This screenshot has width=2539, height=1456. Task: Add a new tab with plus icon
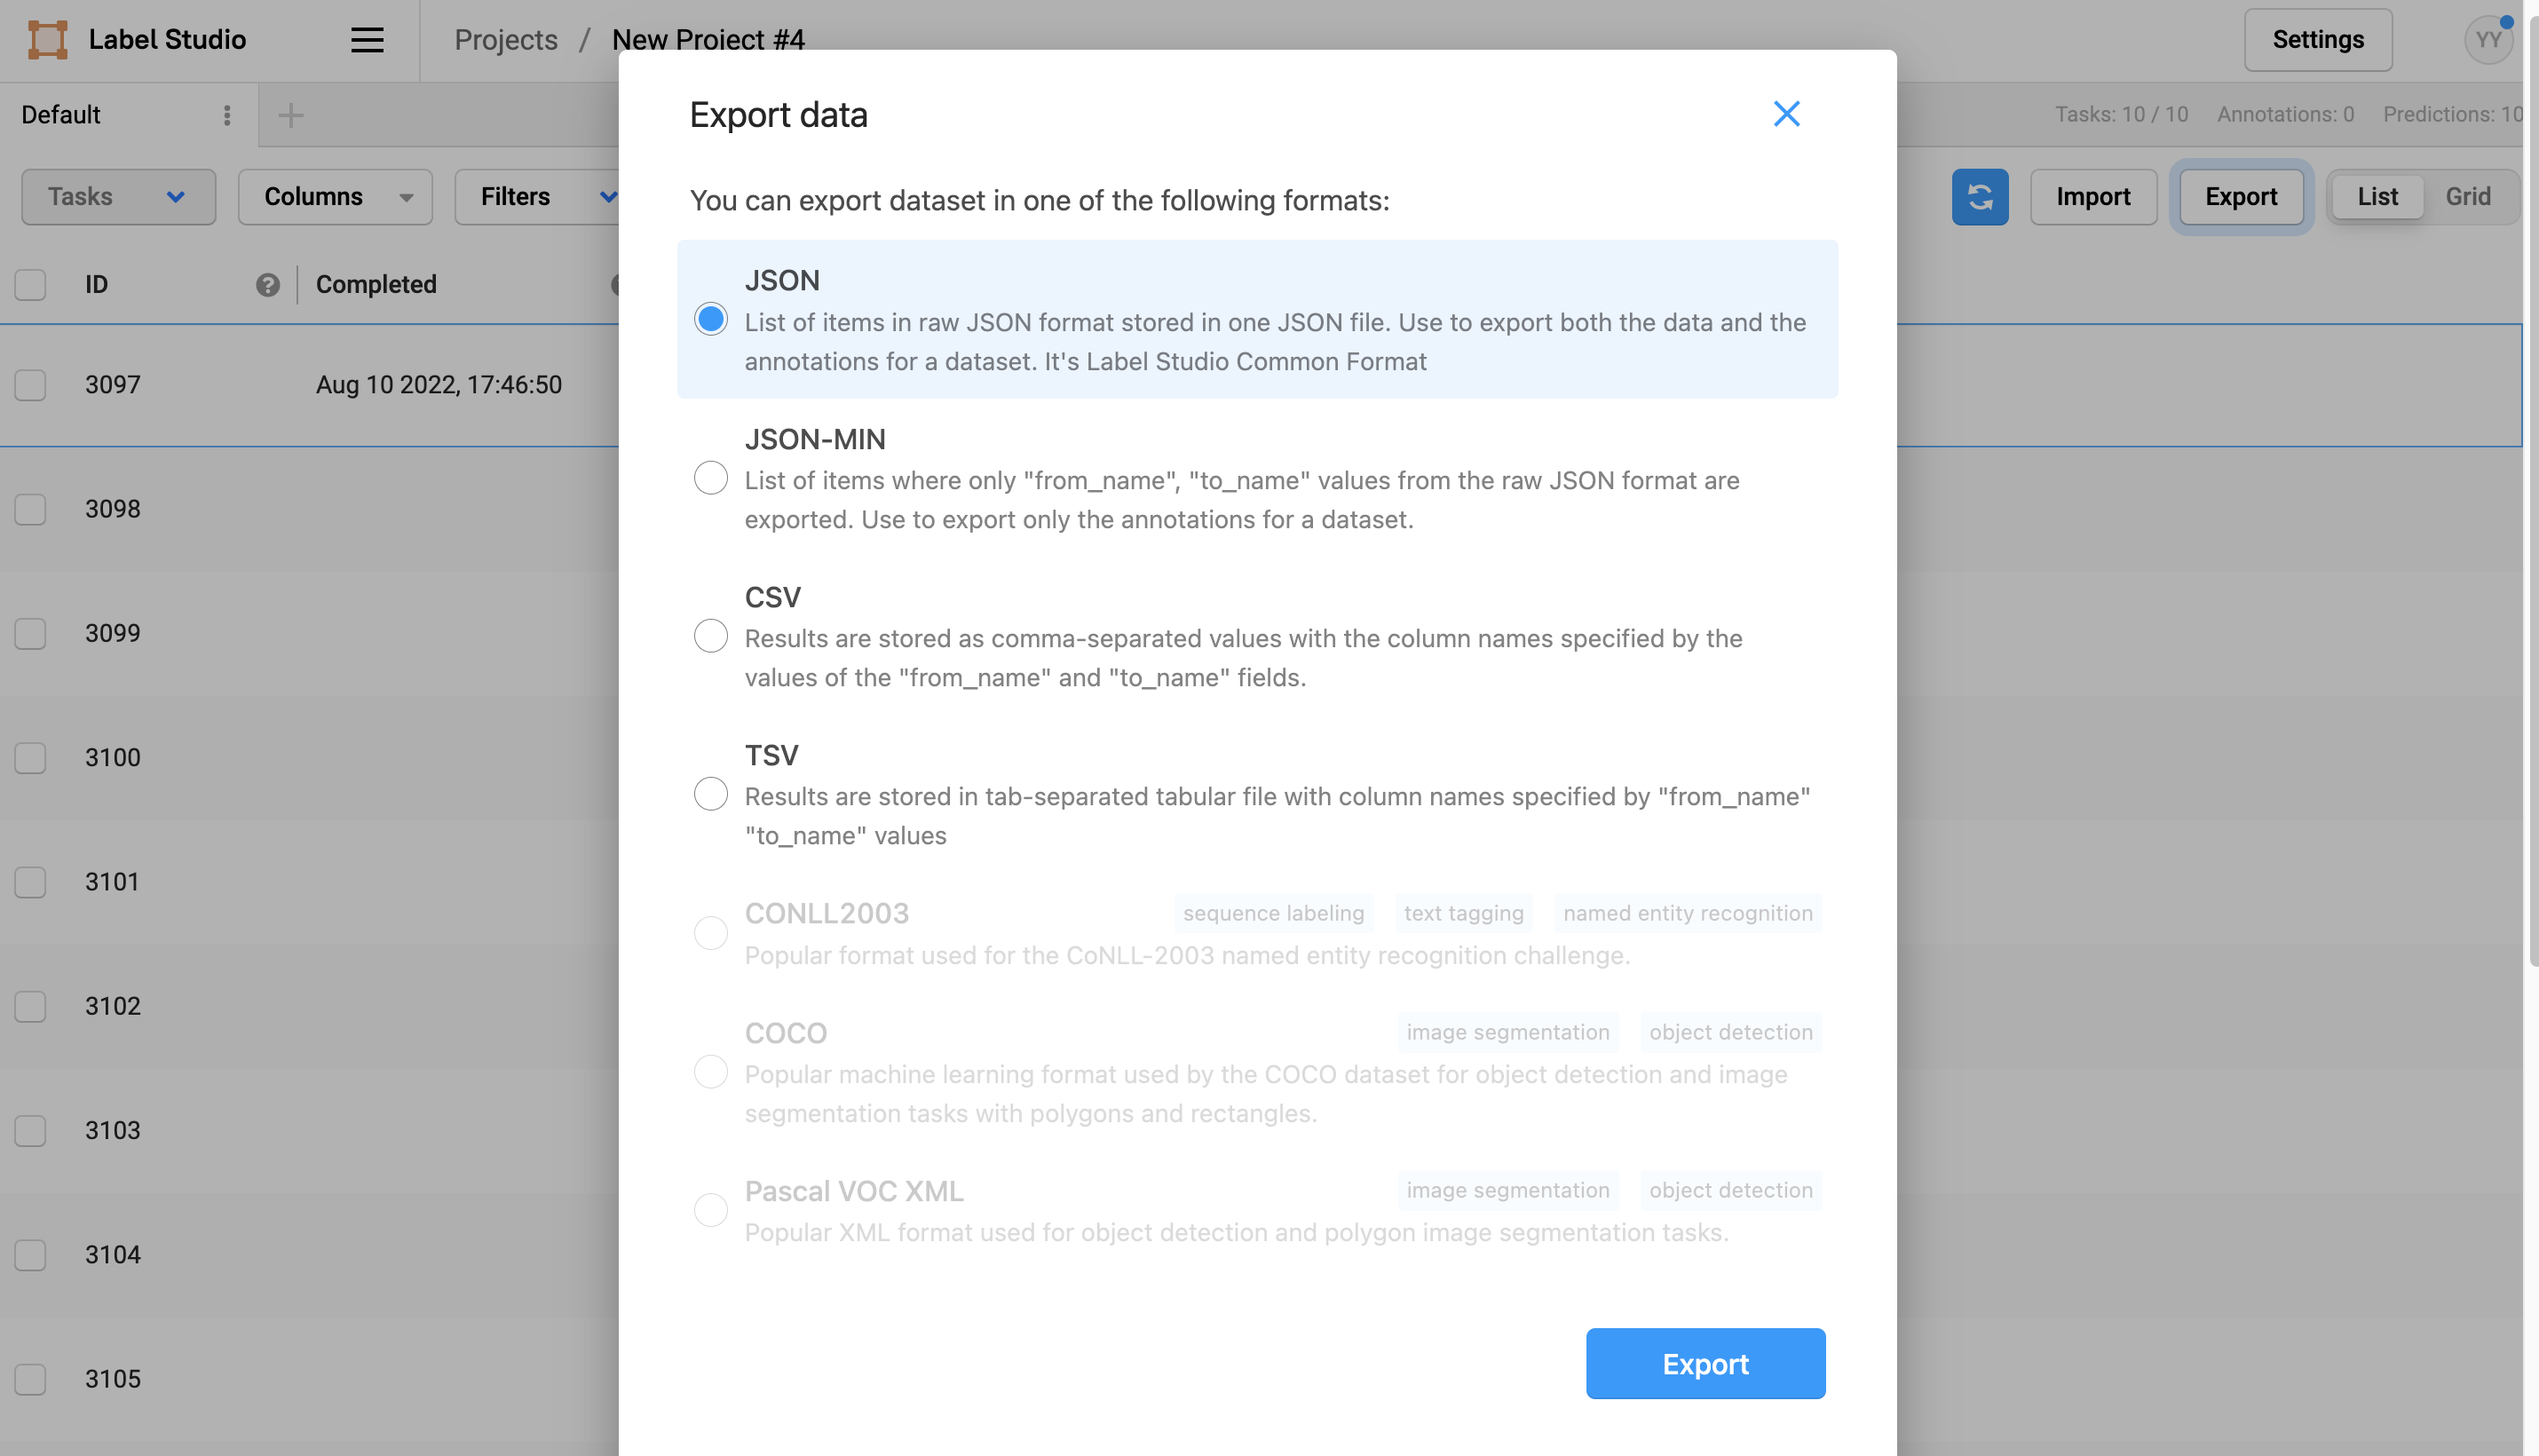[291, 115]
